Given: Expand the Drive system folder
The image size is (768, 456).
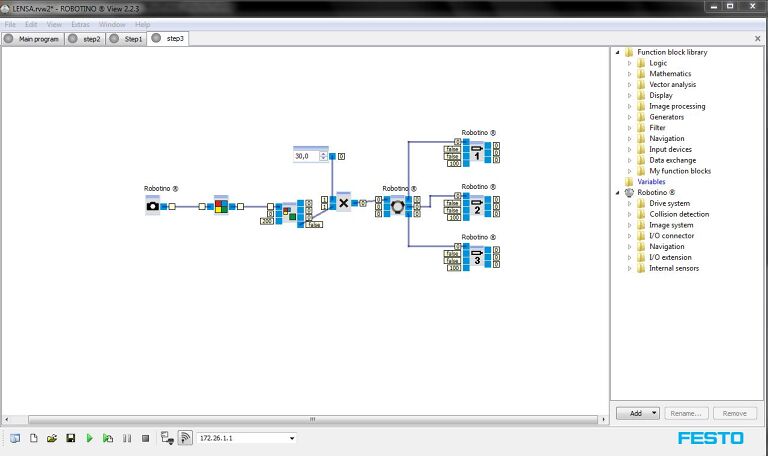Looking at the screenshot, I should [x=629, y=204].
